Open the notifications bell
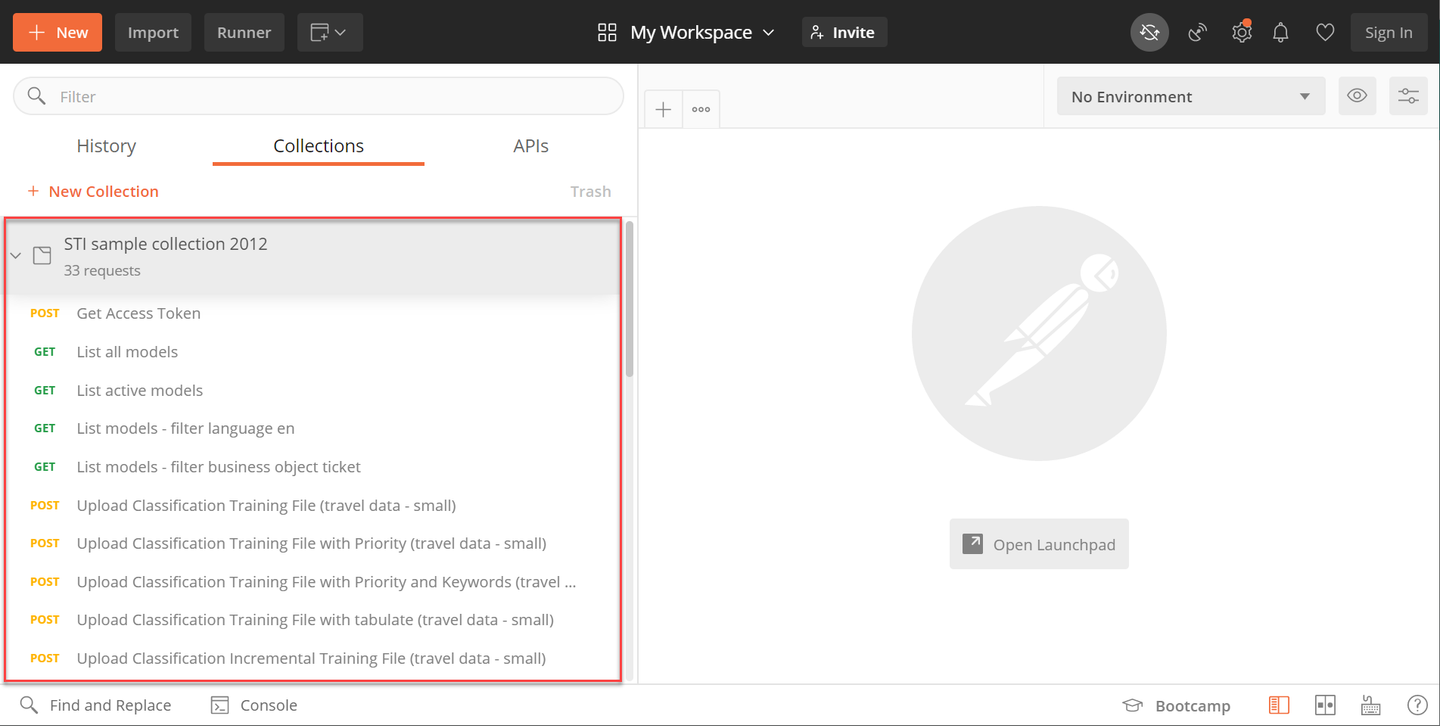 click(1281, 32)
